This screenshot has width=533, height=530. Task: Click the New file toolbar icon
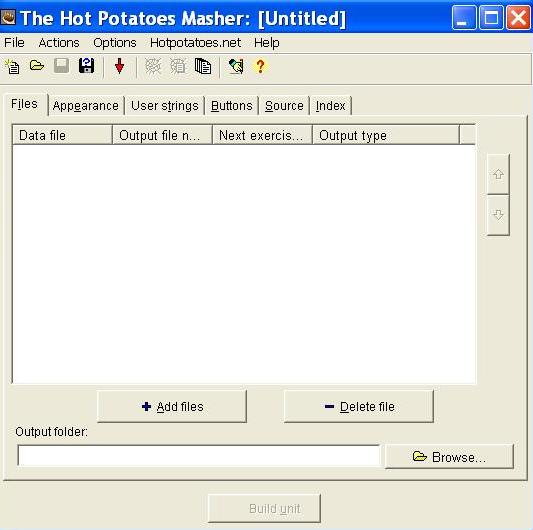pos(13,66)
